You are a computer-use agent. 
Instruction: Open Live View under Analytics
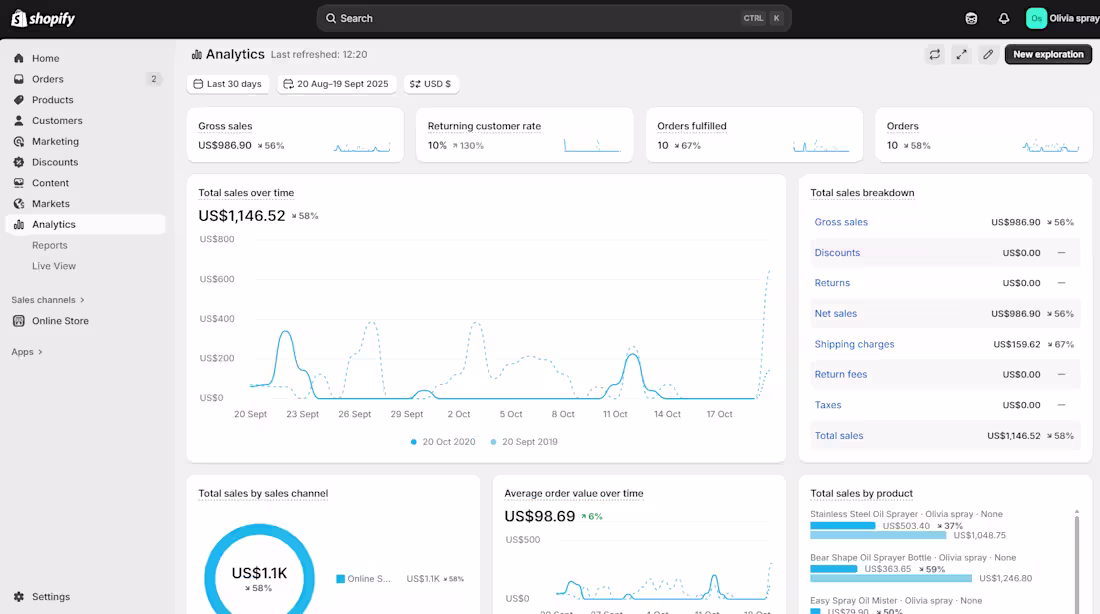54,266
